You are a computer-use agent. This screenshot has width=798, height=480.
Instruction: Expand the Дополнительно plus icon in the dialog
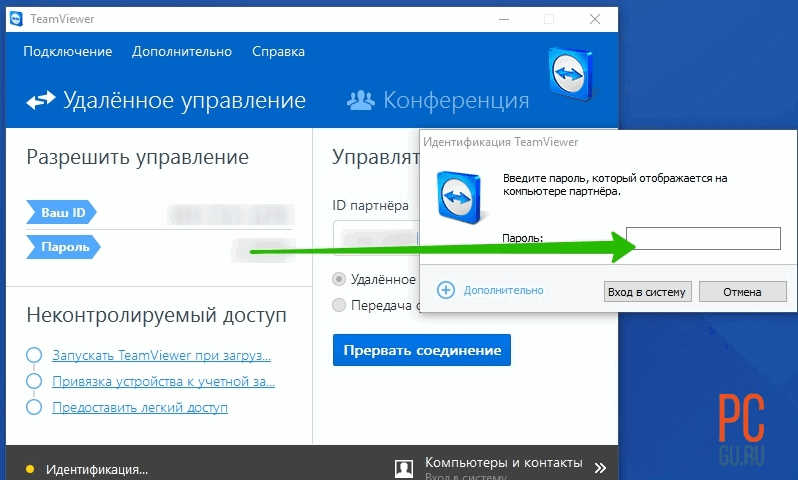click(446, 290)
